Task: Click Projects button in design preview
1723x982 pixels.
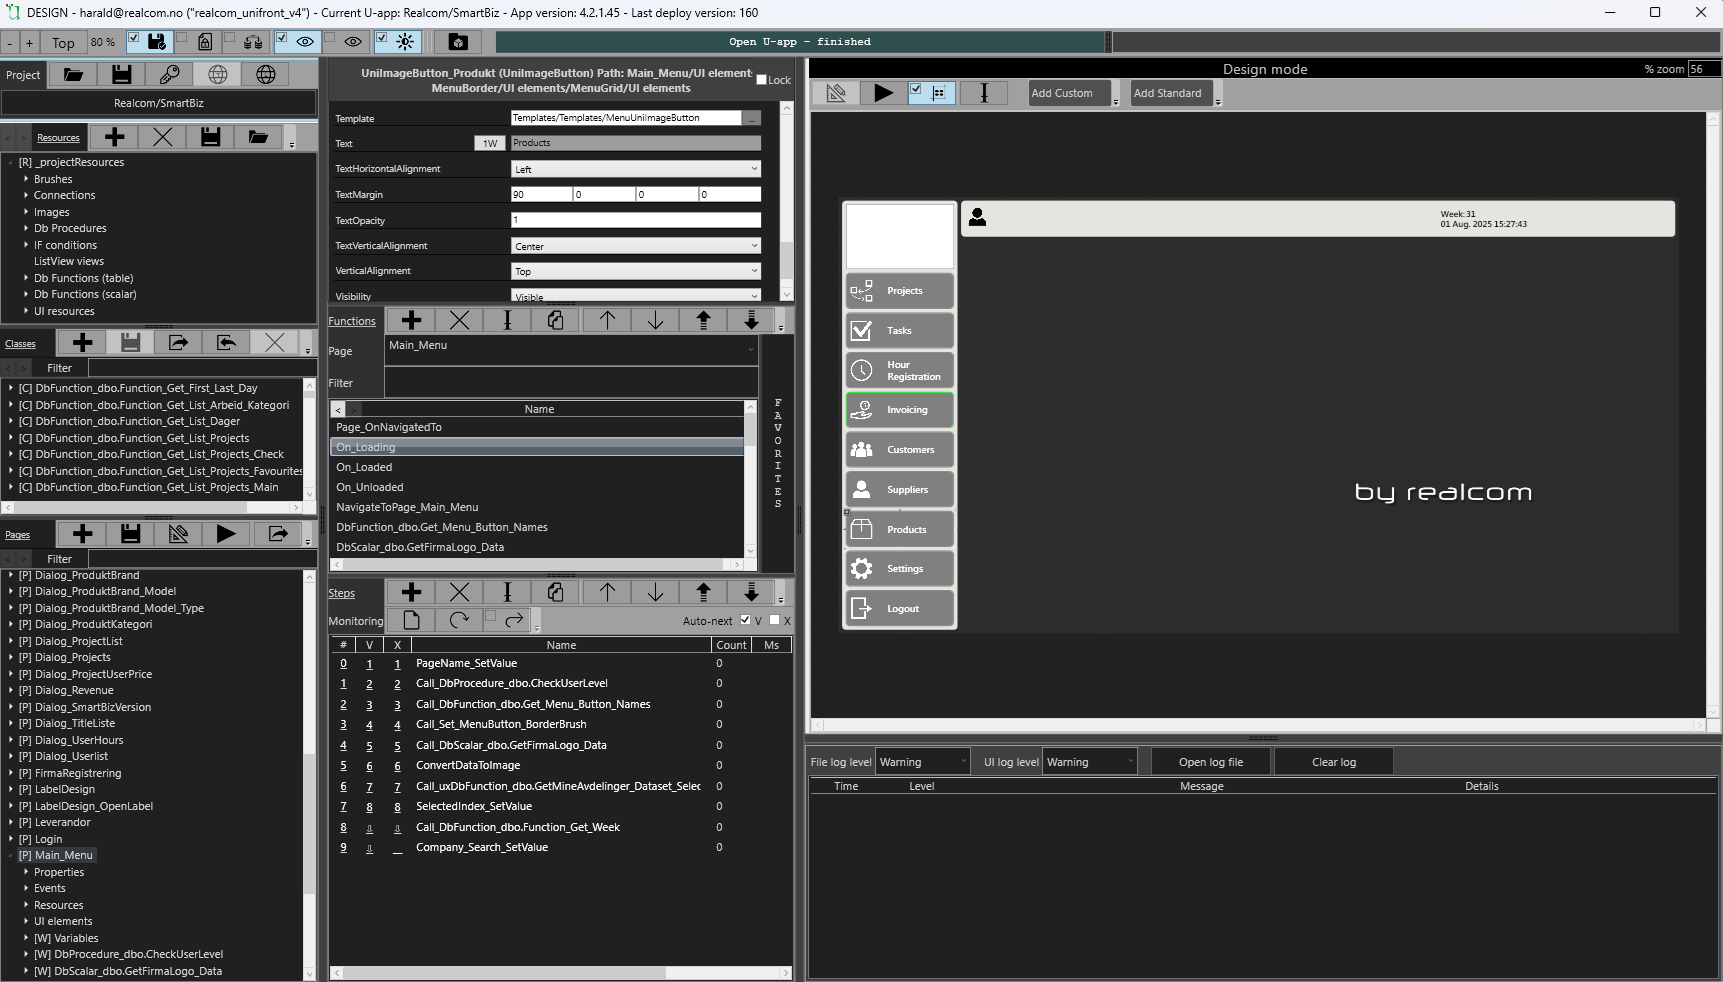Action: [899, 291]
